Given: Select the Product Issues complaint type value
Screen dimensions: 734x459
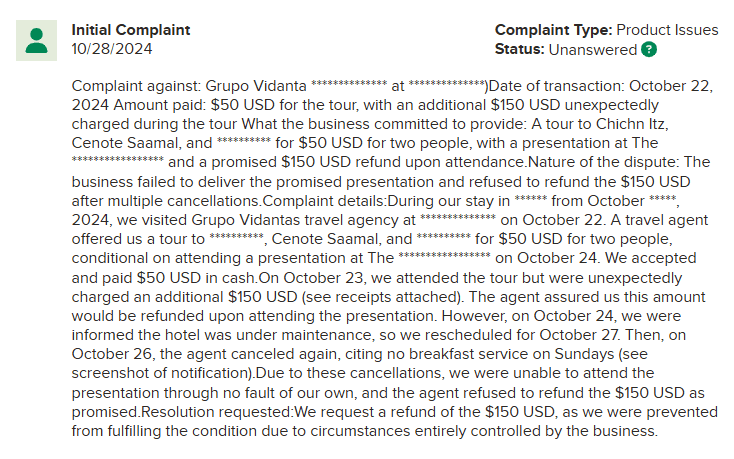Looking at the screenshot, I should click(667, 30).
